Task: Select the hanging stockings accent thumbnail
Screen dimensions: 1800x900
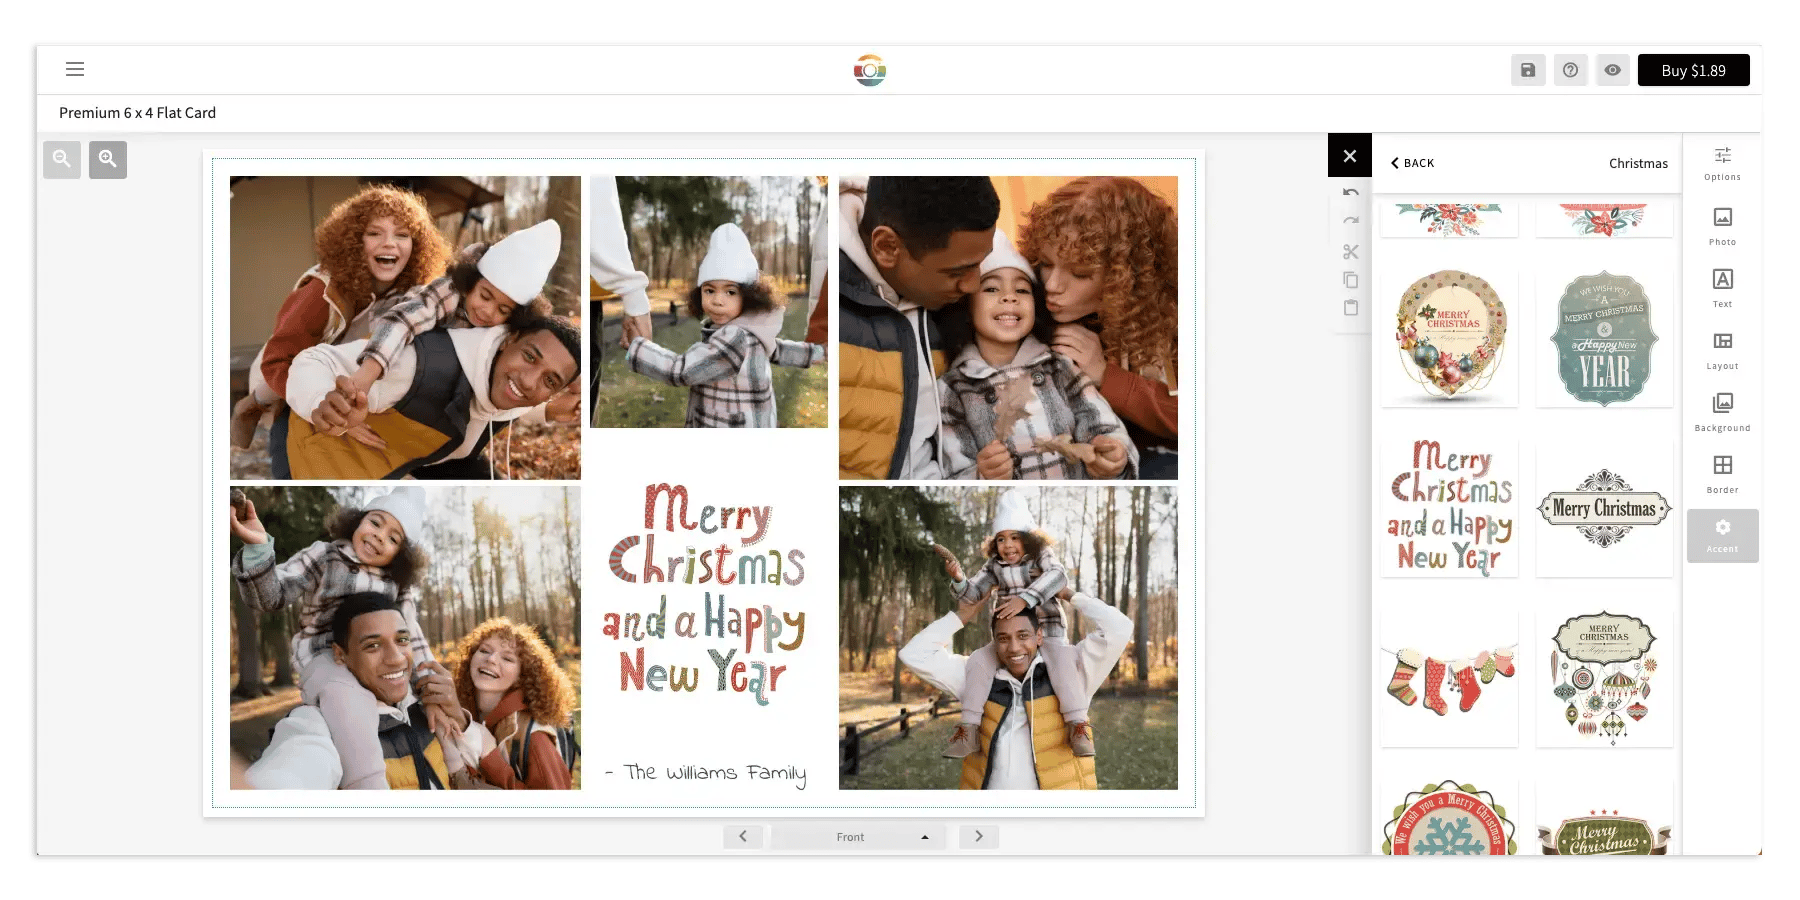Action: [x=1448, y=675]
